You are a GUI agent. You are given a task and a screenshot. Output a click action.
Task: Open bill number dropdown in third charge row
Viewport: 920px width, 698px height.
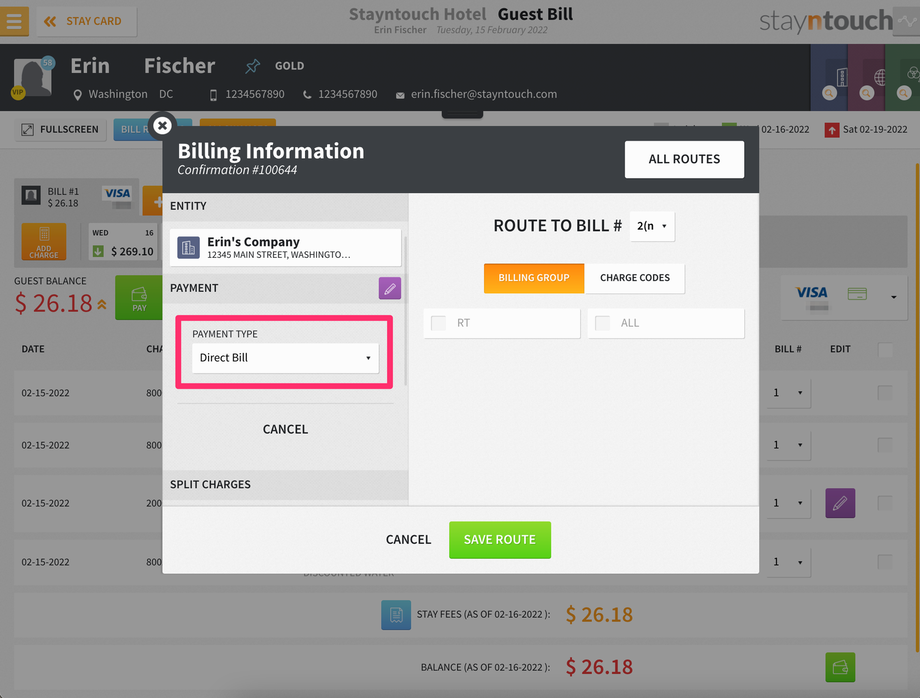[x=789, y=503]
